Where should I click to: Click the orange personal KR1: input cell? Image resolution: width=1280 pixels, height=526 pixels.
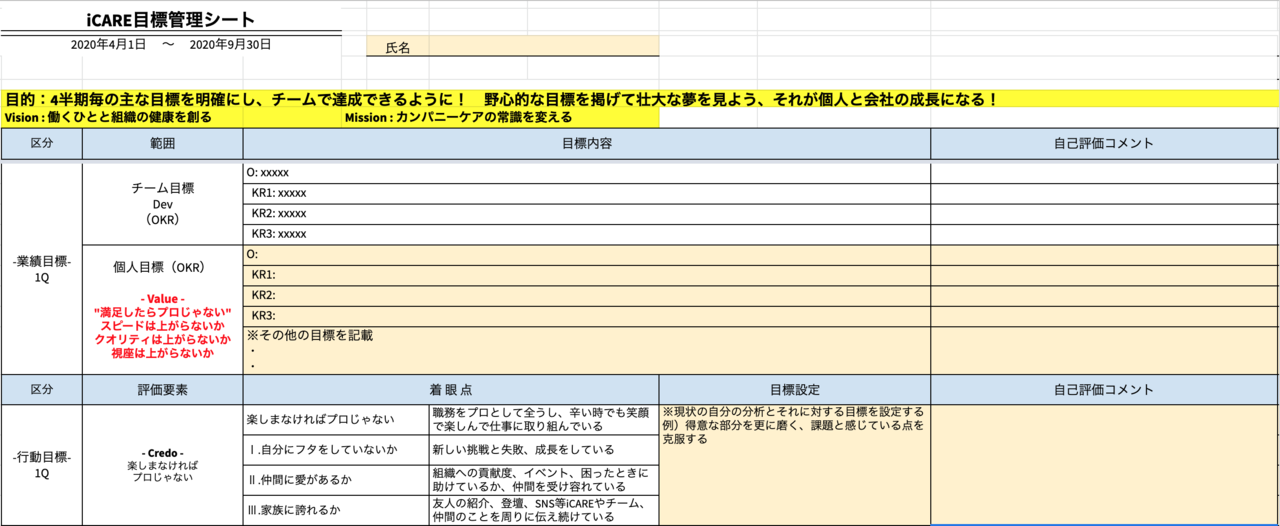coord(587,275)
